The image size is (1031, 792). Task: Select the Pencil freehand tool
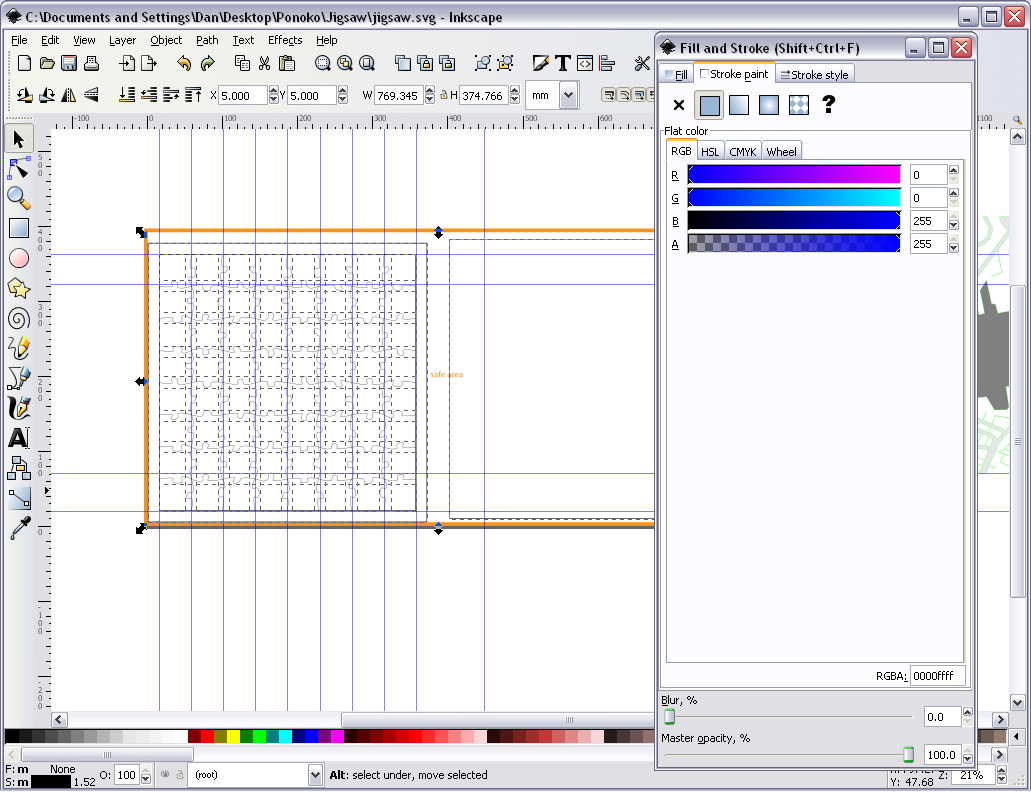pyautogui.click(x=18, y=348)
